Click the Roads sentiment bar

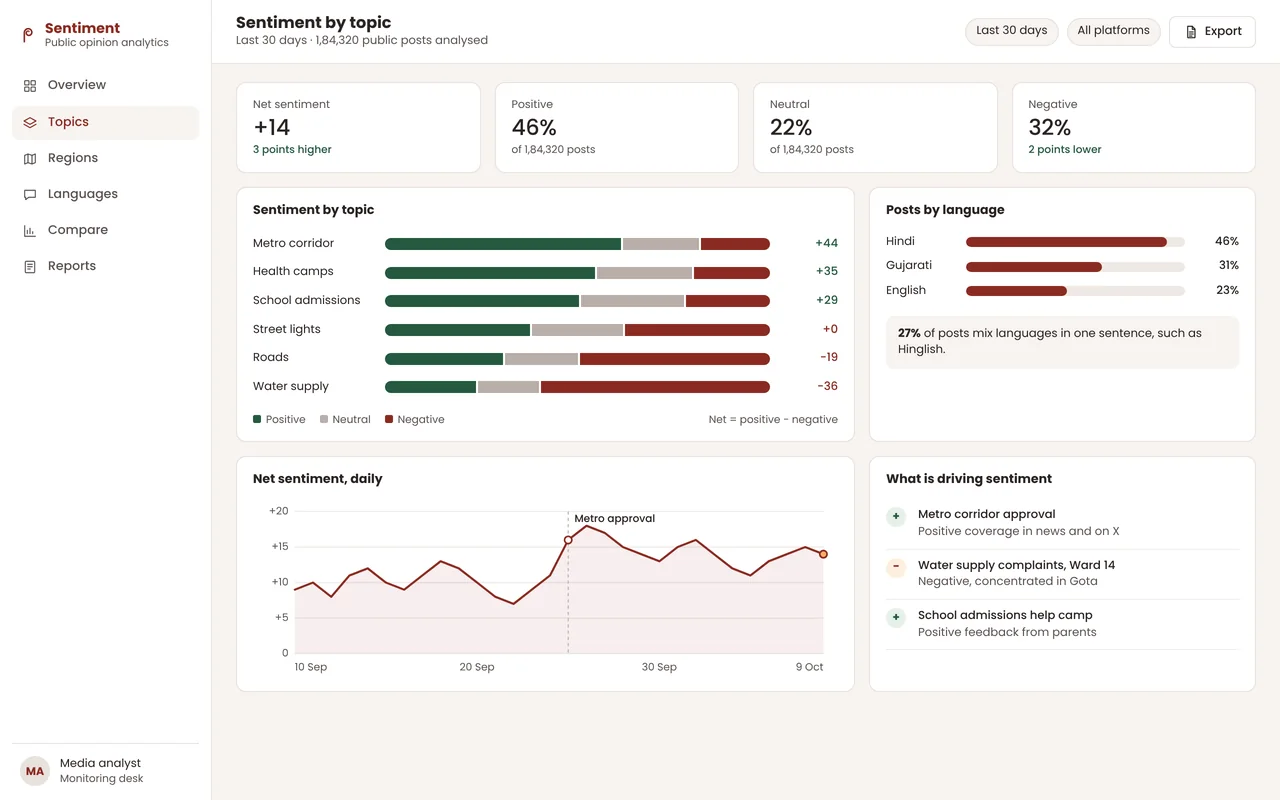click(x=577, y=358)
